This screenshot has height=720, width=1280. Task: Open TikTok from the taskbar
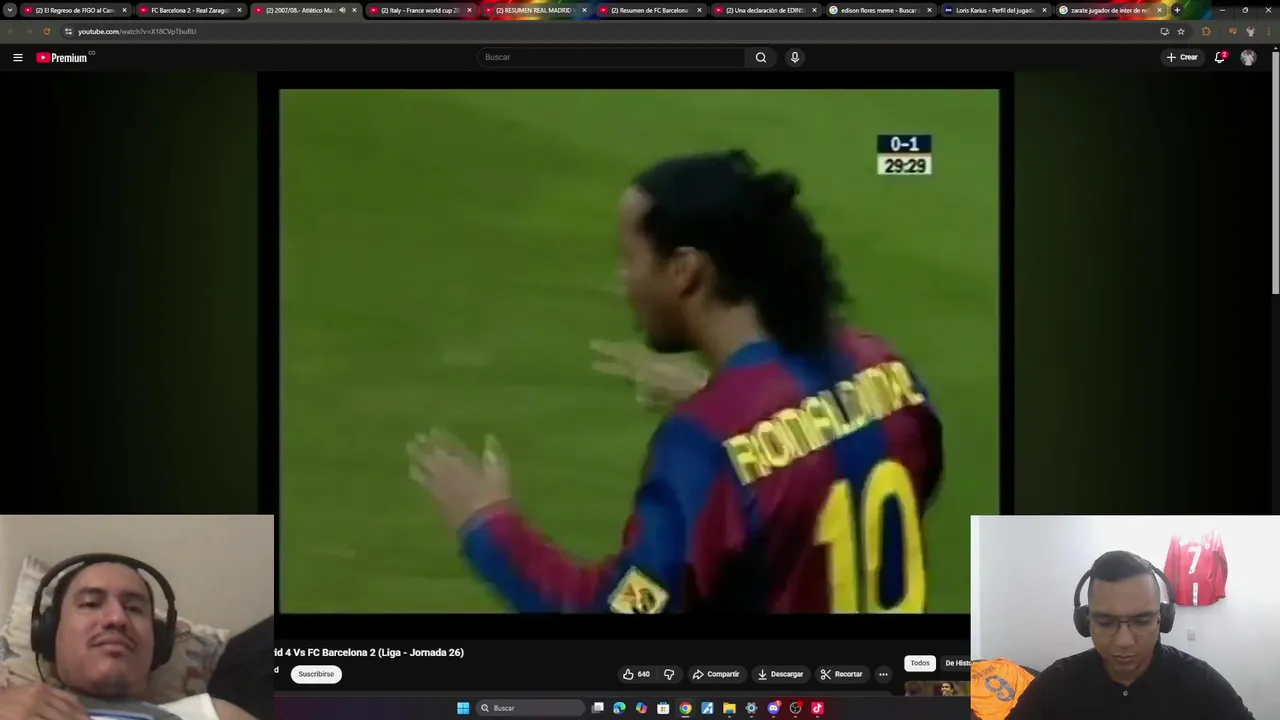817,708
